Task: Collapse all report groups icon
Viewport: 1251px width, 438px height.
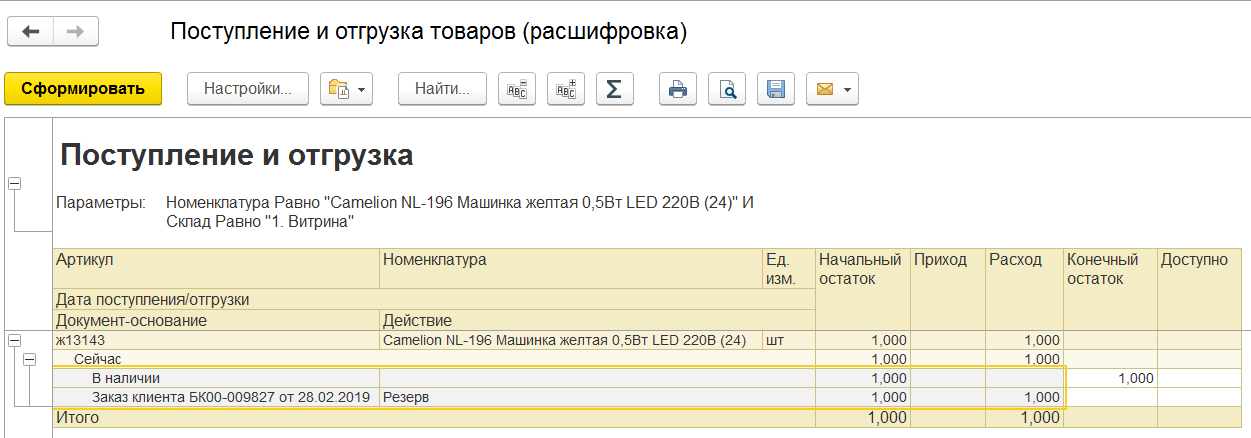Action: [517, 89]
